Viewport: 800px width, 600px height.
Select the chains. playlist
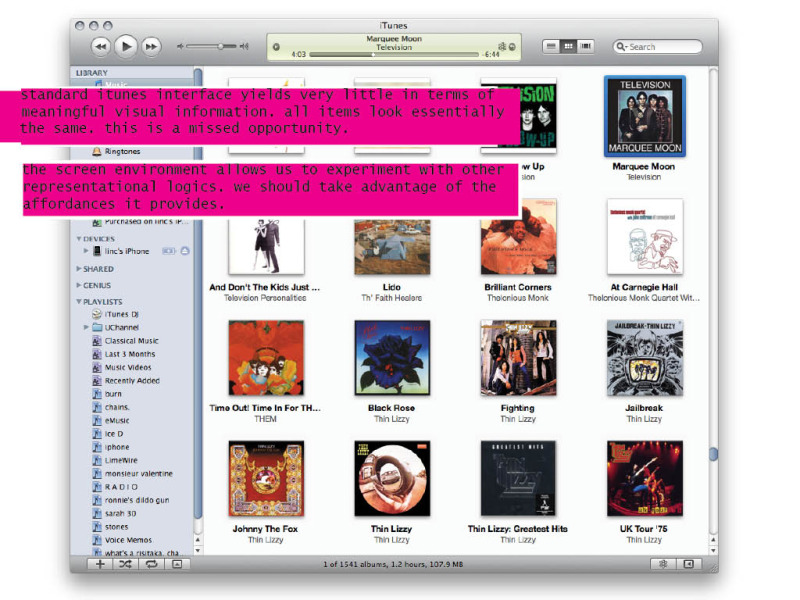click(x=111, y=407)
